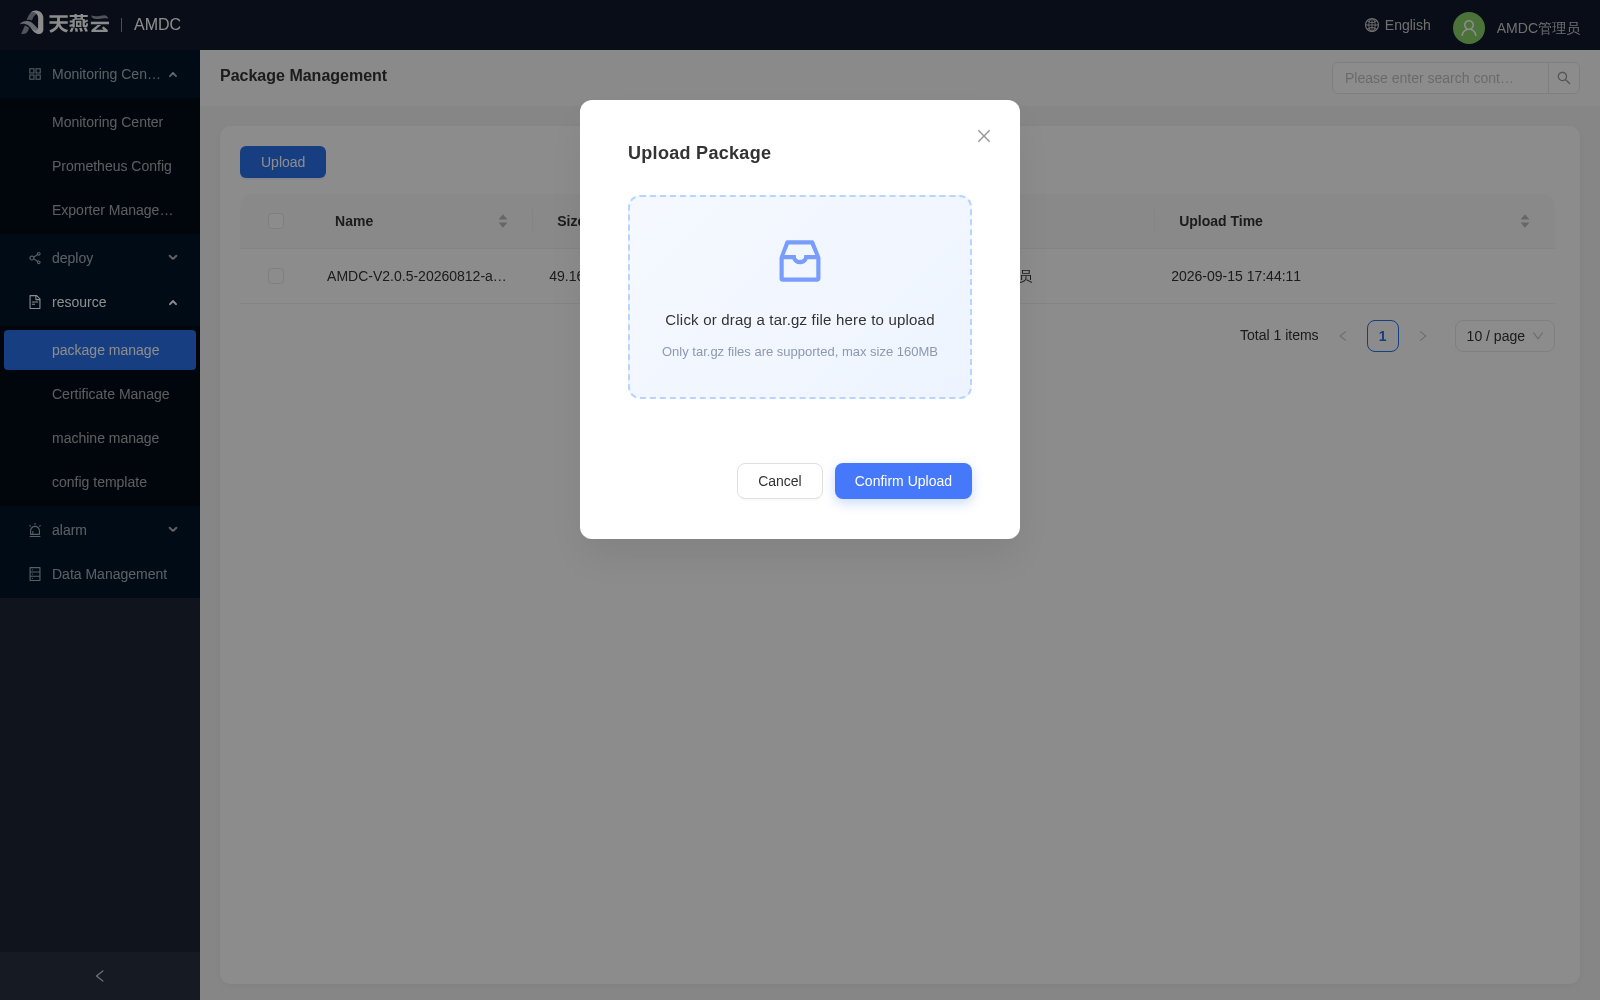Collapse the sidebar with bottom arrow
Image resolution: width=1600 pixels, height=1000 pixels.
pos(100,976)
